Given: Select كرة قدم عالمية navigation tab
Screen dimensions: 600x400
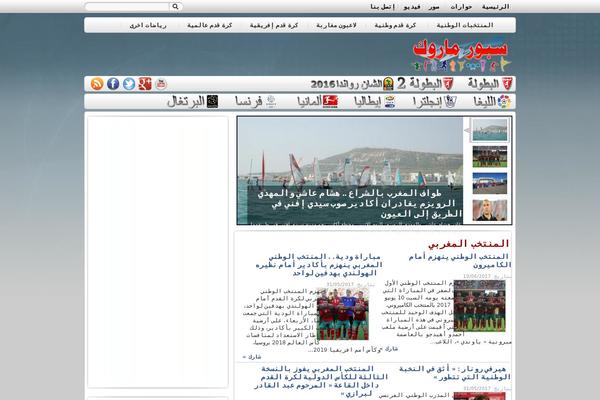Looking at the screenshot, I should (x=210, y=25).
